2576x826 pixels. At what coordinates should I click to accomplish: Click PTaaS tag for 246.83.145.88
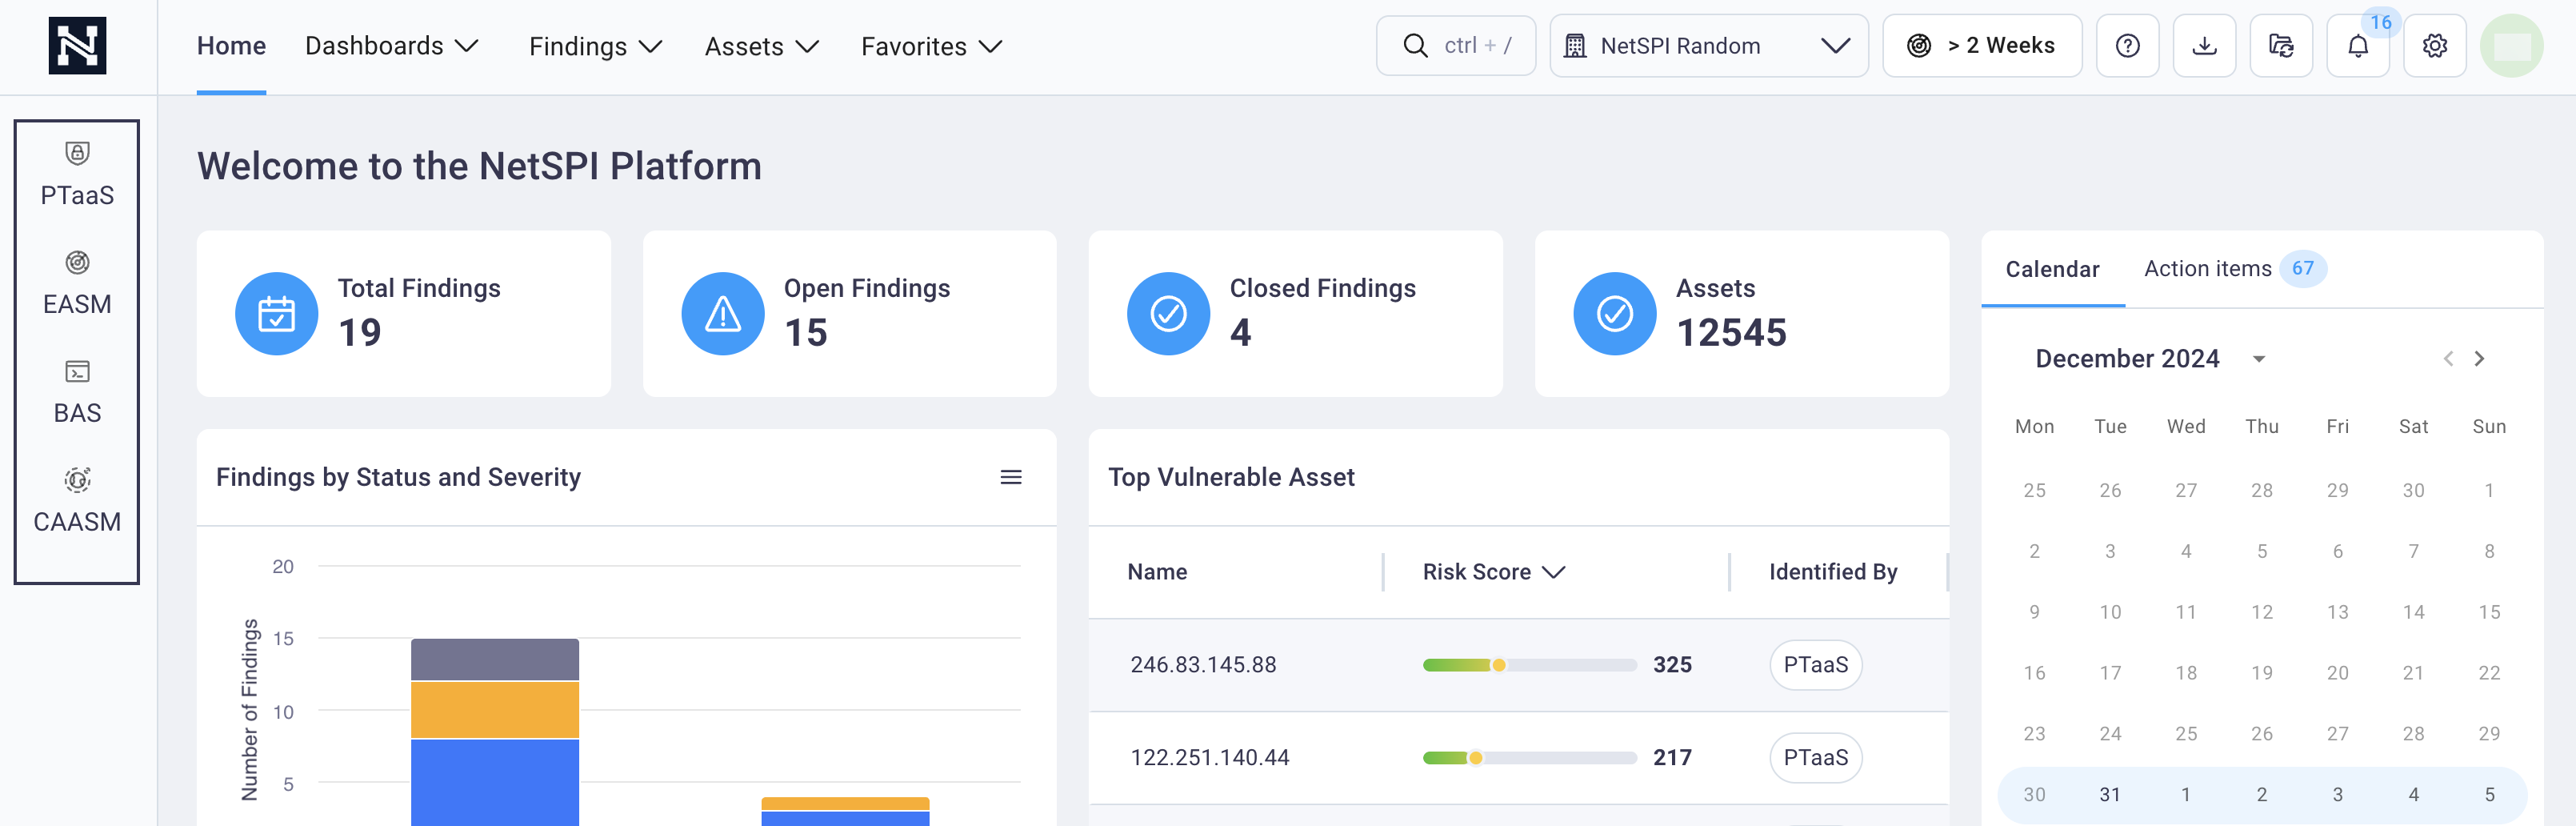[x=1815, y=665]
